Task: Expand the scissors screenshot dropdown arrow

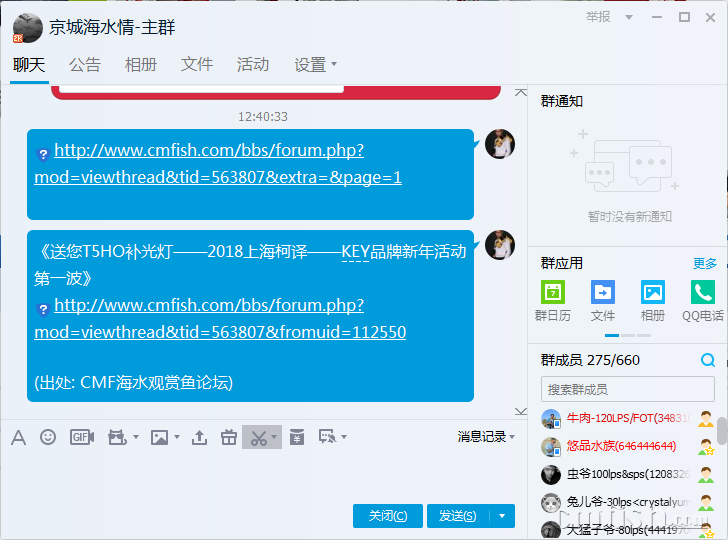Action: [274, 437]
